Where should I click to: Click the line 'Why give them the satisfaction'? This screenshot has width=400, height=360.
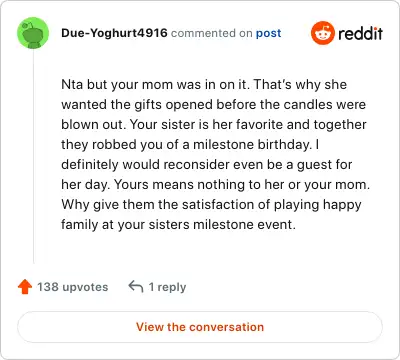(211, 204)
